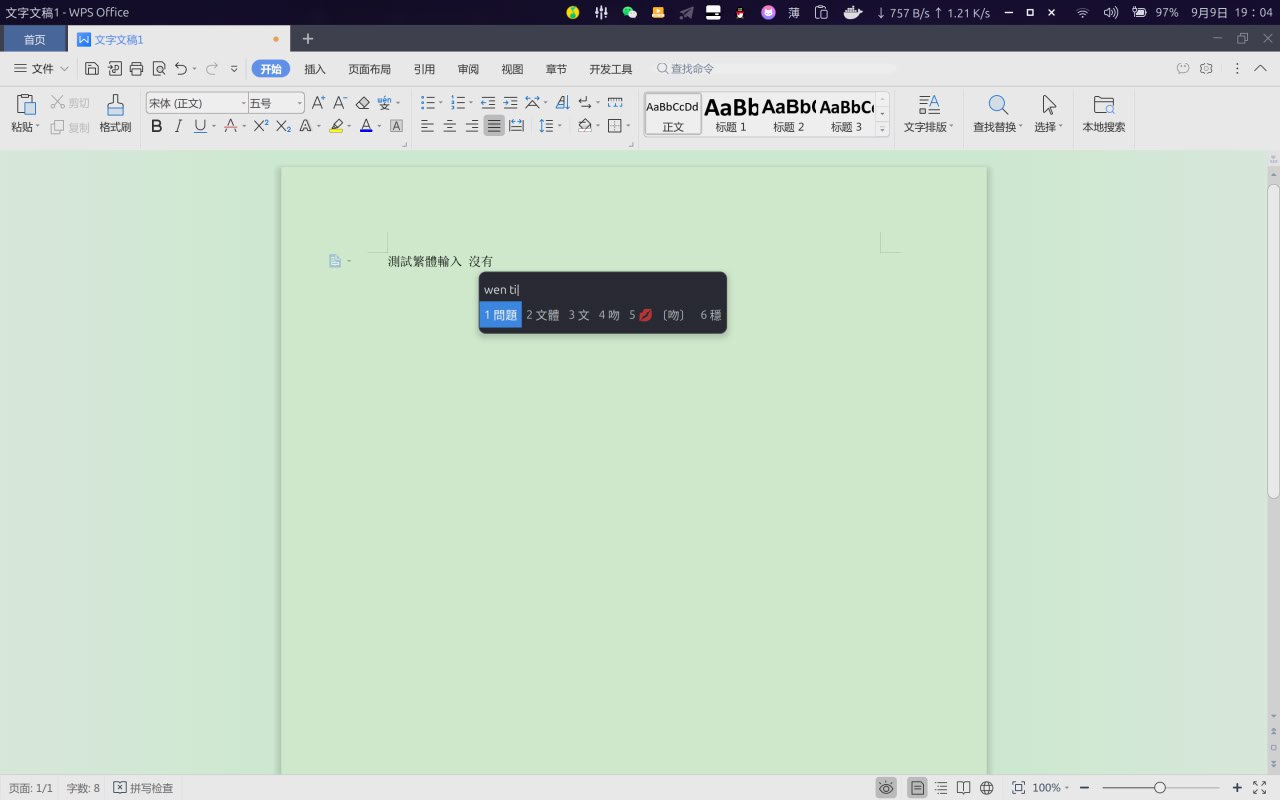Click the clear formatting eraser icon
The image size is (1280, 800).
(362, 103)
